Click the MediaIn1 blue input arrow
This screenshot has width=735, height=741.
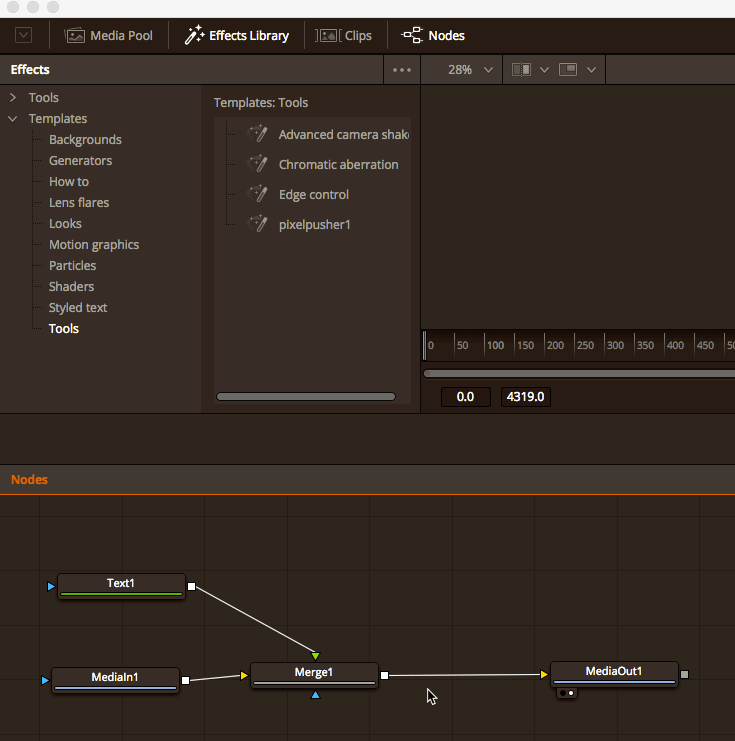tap(45, 681)
